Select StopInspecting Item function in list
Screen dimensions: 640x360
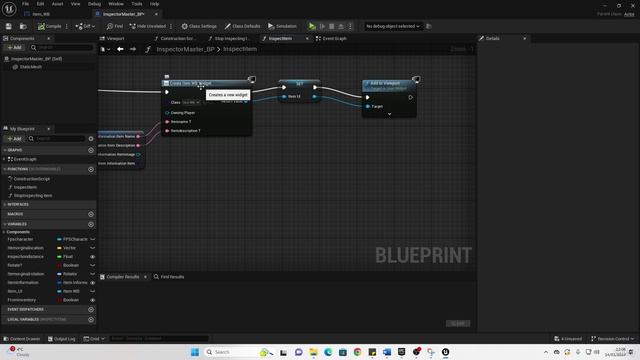tap(33, 196)
